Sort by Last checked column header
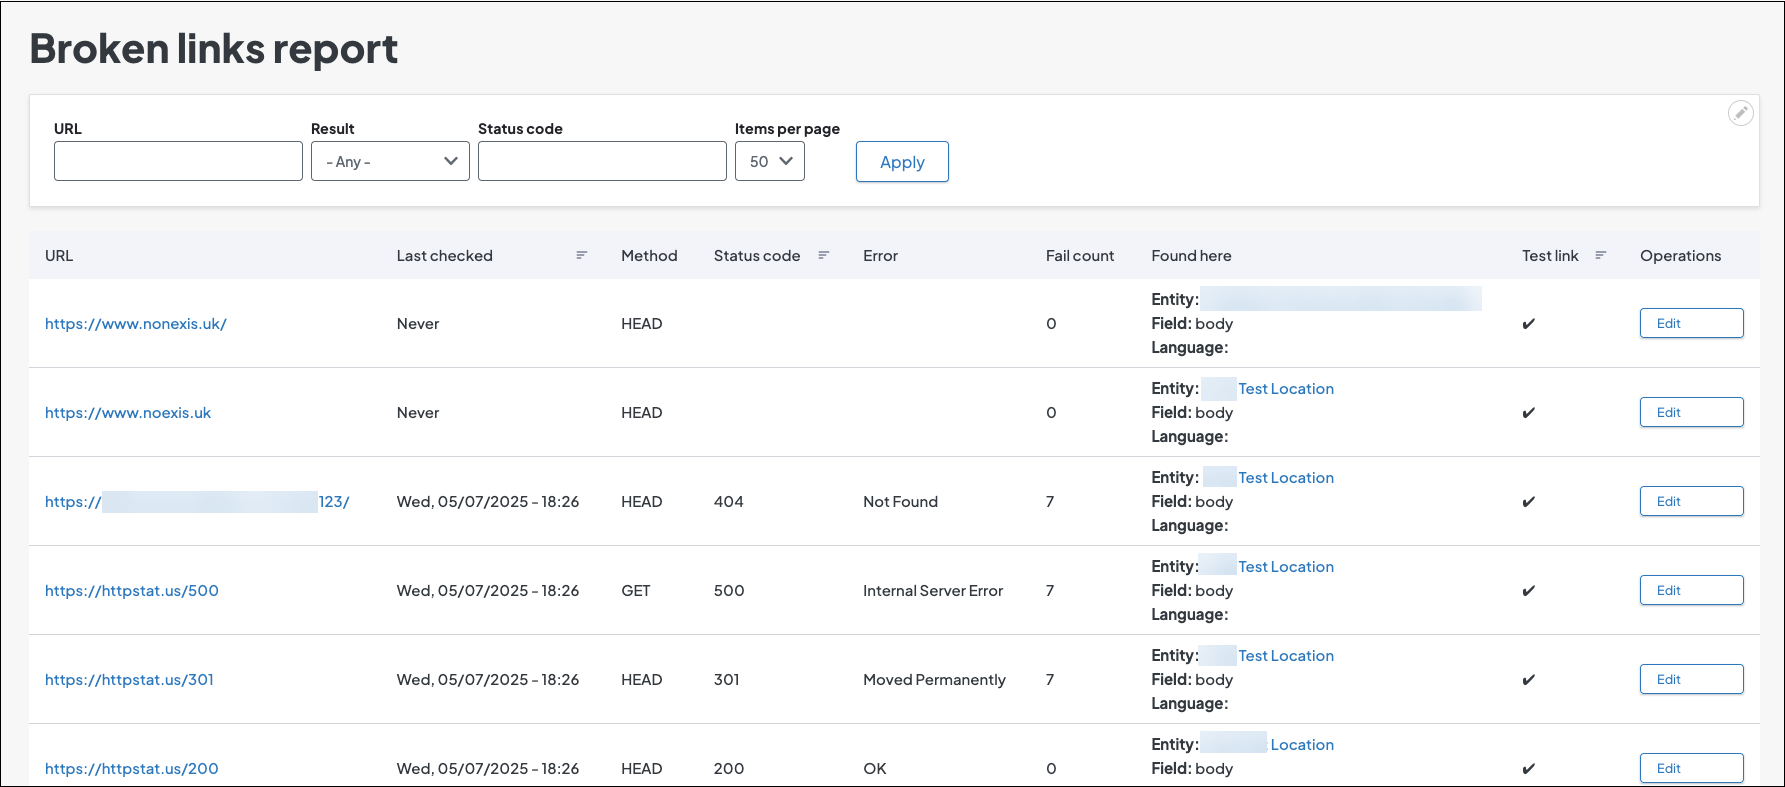 pyautogui.click(x=444, y=256)
